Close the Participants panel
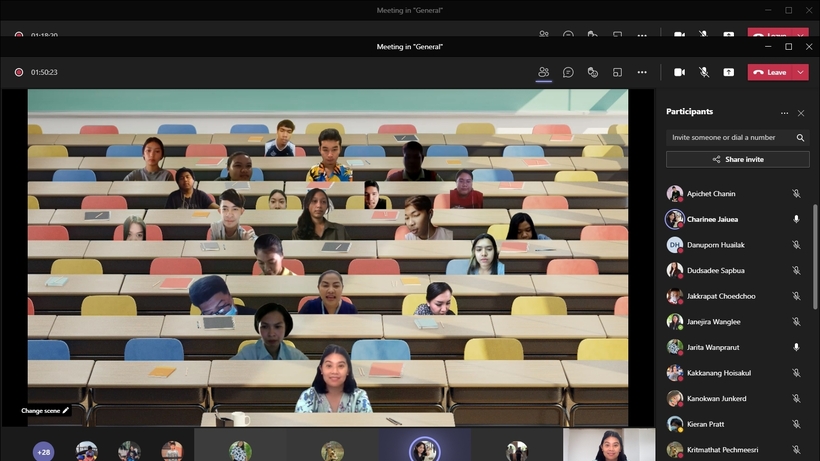The image size is (820, 461). coord(801,113)
